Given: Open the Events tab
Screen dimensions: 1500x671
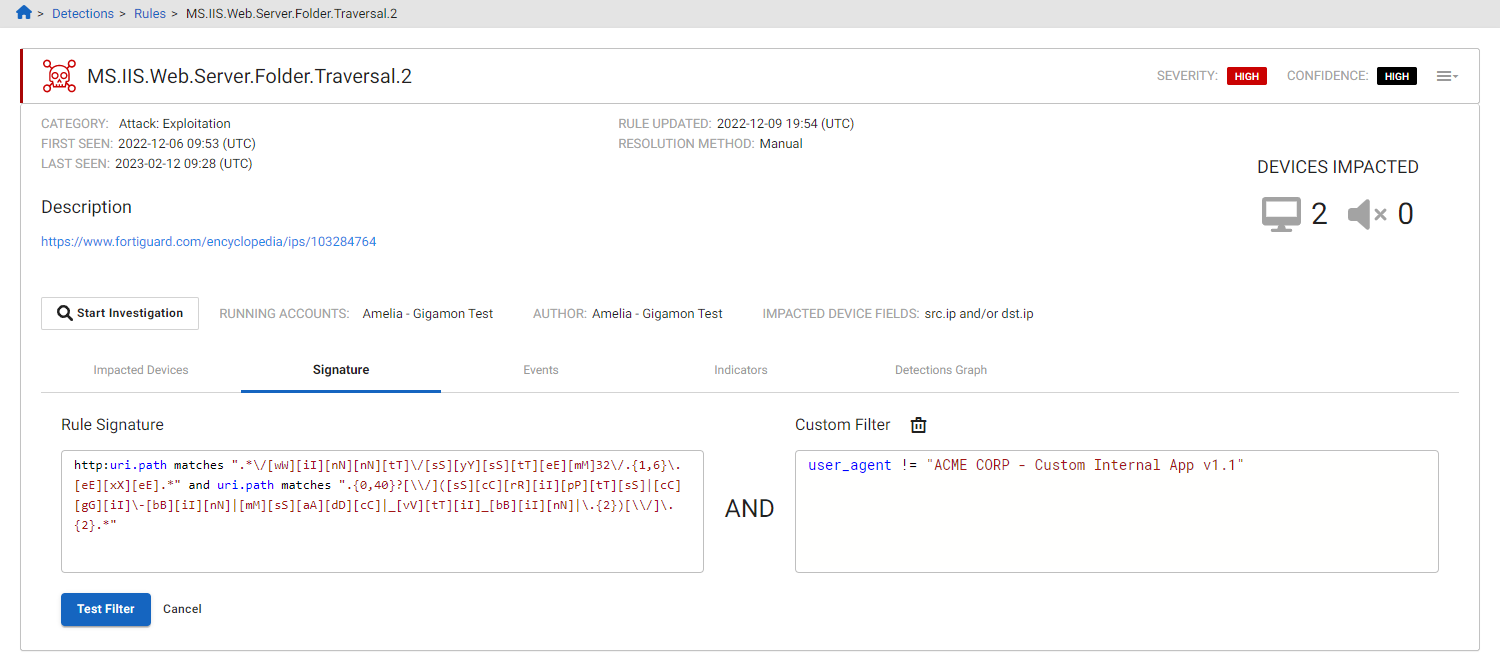Looking at the screenshot, I should (x=540, y=369).
